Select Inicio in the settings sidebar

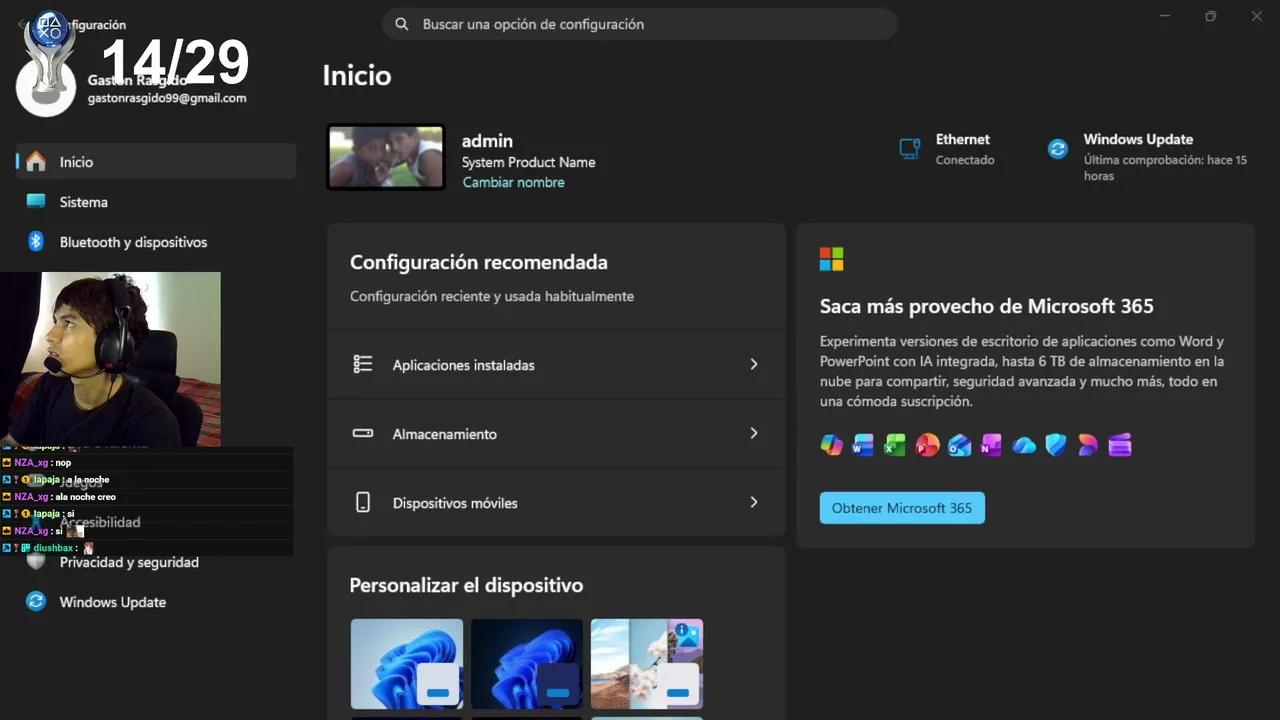(x=156, y=161)
